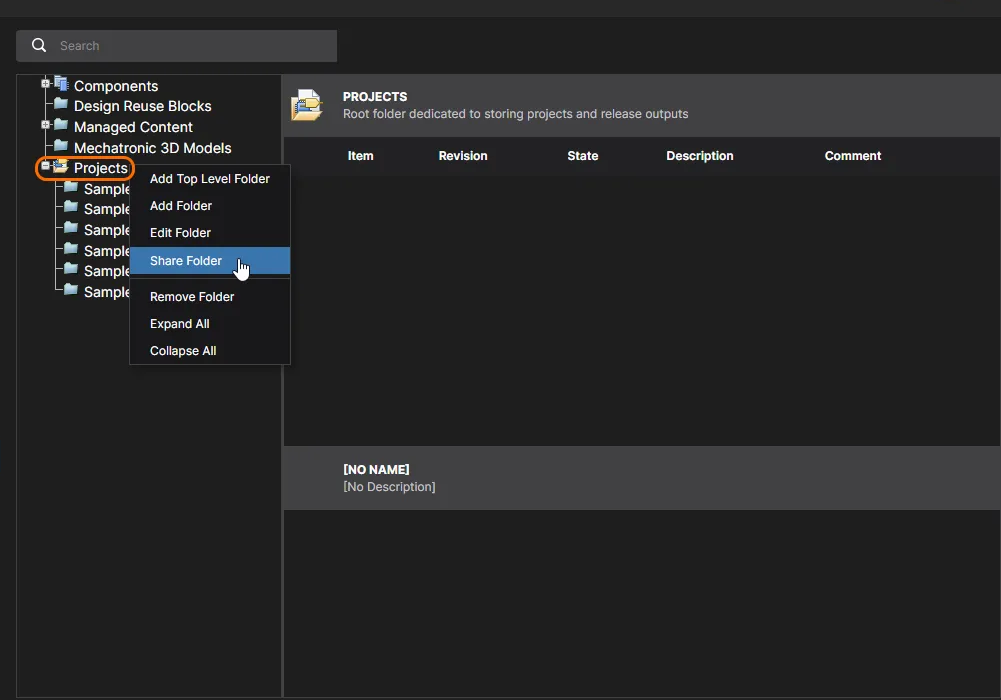Click the large Projects folder icon in the header
This screenshot has height=700, width=1001.
(x=307, y=105)
